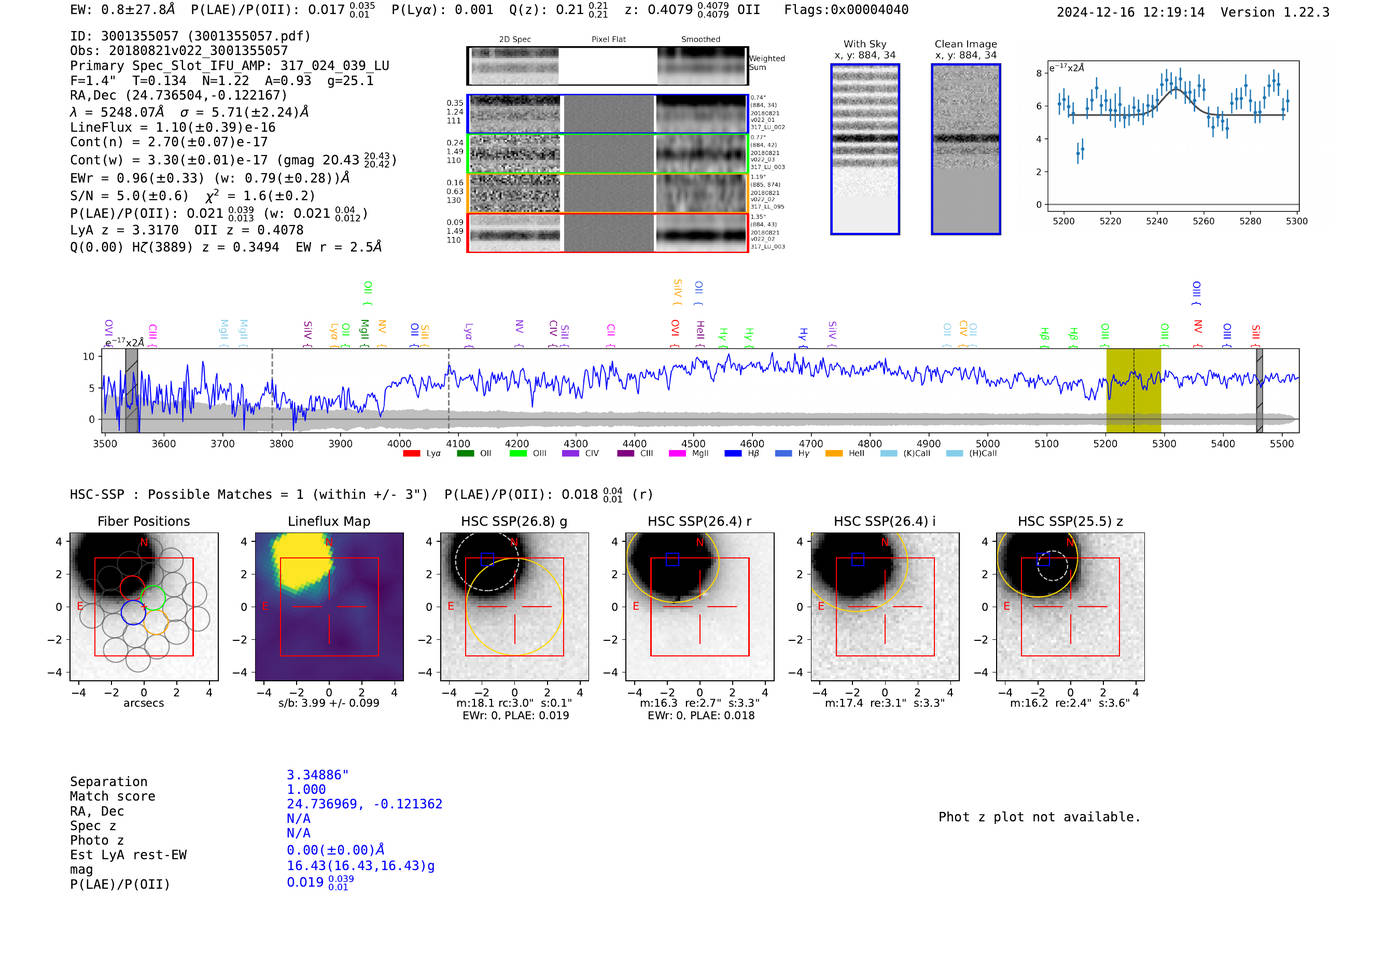Open the HSC SSP(26.4) i cutout

tap(885, 607)
